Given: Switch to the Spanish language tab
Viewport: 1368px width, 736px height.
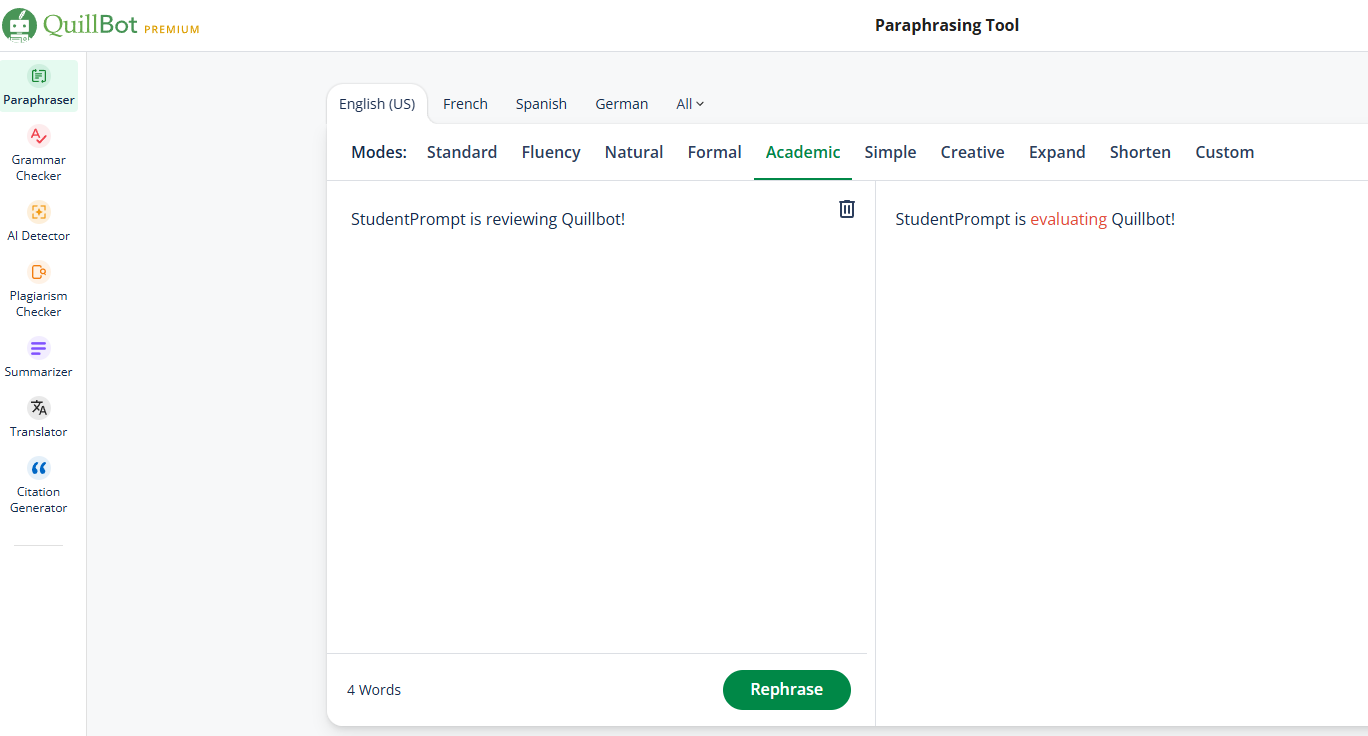Looking at the screenshot, I should (541, 104).
